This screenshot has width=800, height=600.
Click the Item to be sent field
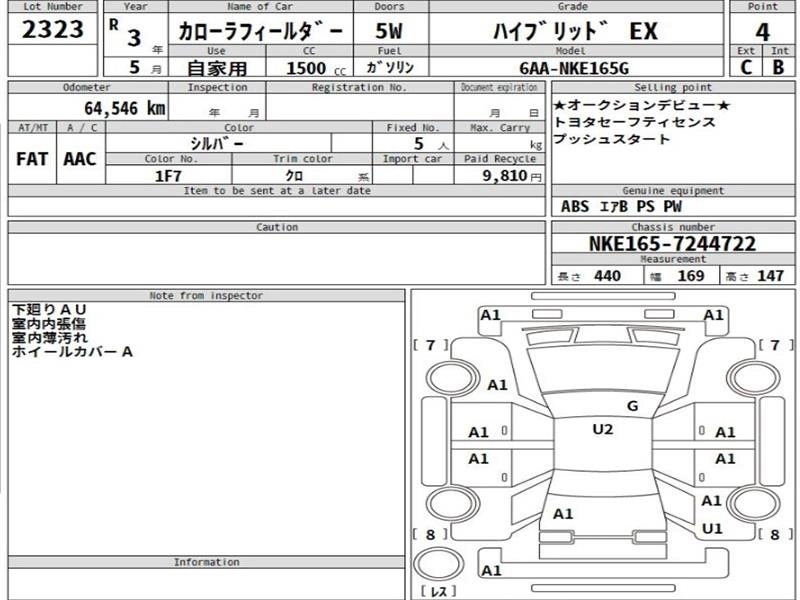click(277, 207)
